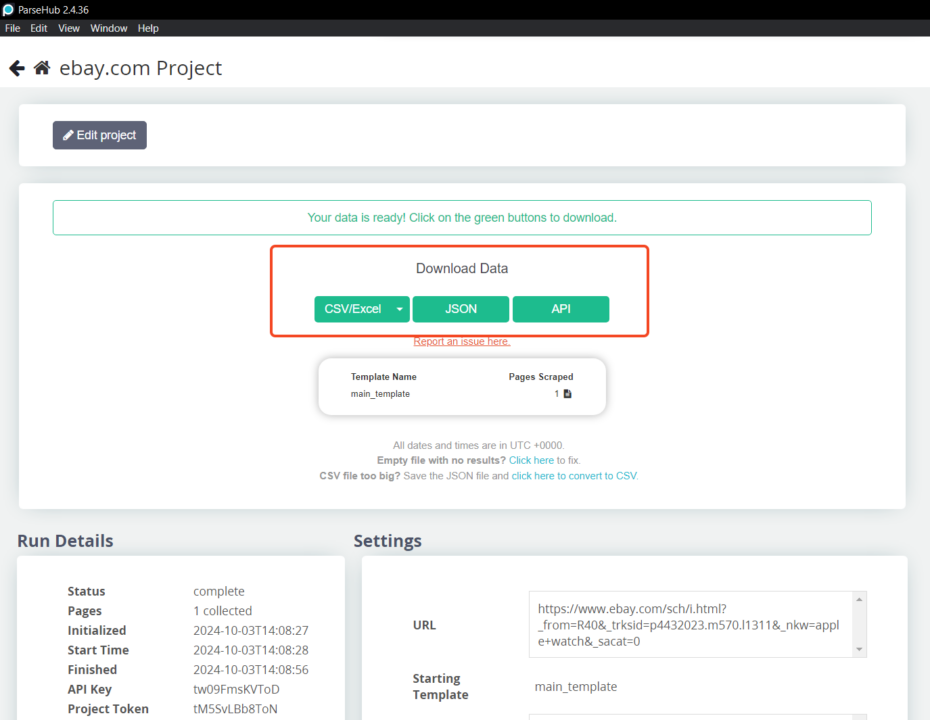Download data as JSON
The width and height of the screenshot is (930, 720).
461,309
